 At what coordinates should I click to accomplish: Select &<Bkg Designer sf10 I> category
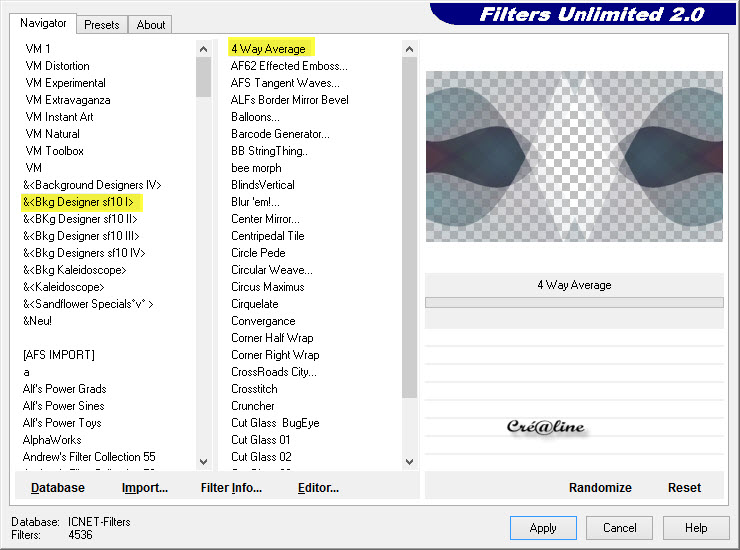click(79, 202)
